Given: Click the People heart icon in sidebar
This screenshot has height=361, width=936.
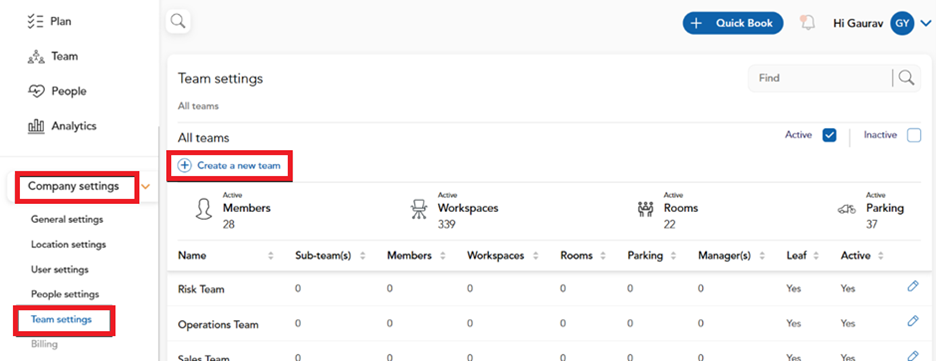Looking at the screenshot, I should click(x=36, y=91).
